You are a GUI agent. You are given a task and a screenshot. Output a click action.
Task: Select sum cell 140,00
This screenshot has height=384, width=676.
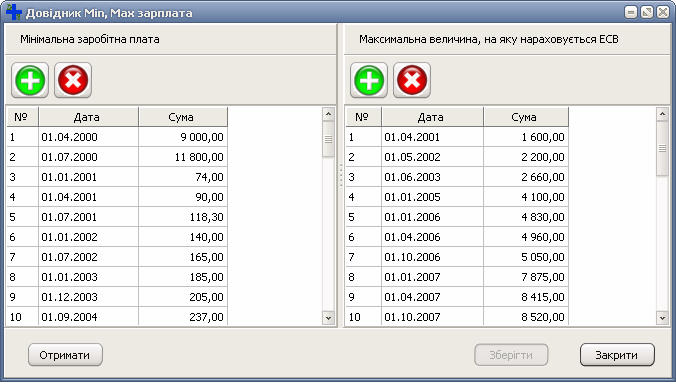click(x=183, y=237)
